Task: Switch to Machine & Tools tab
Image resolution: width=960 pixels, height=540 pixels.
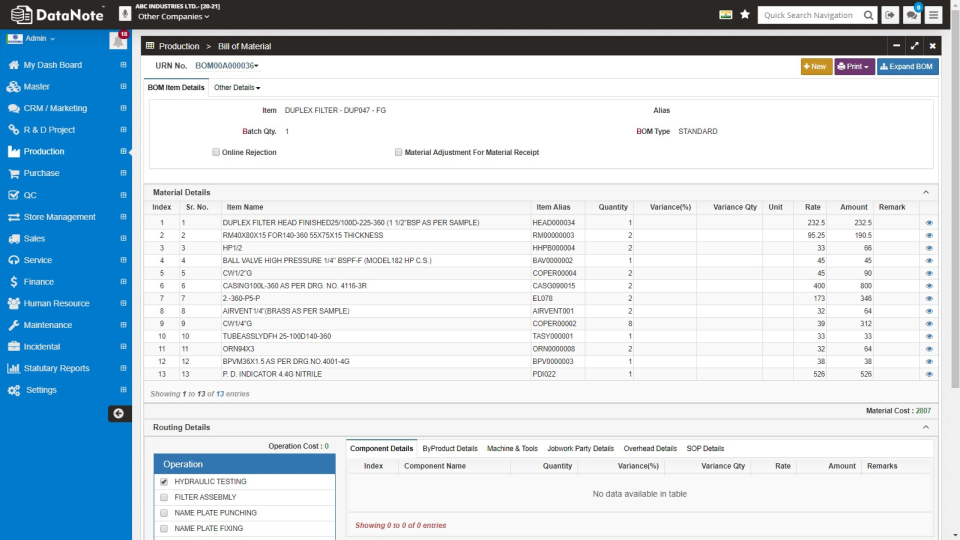Action: [x=512, y=449]
